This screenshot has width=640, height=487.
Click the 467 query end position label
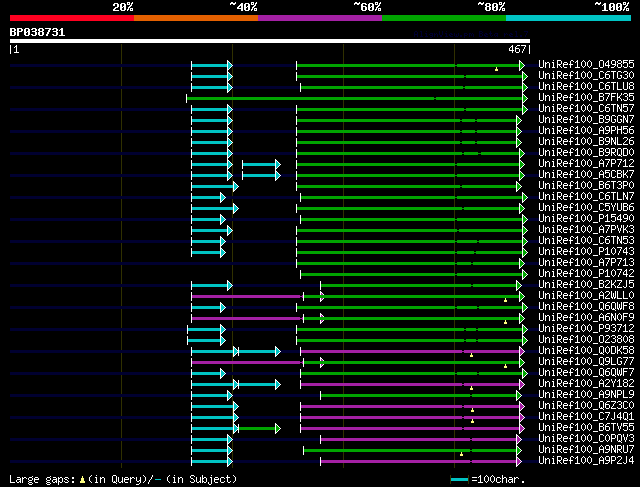pos(517,49)
